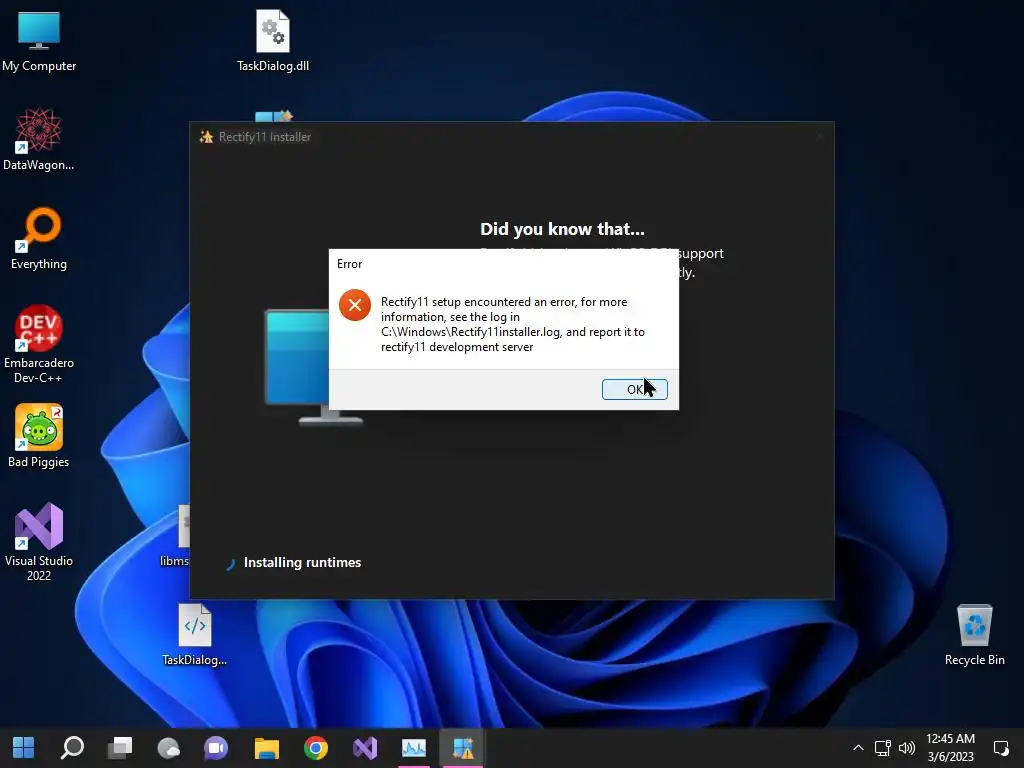Click the 'Did you know that...' heading
The height and width of the screenshot is (768, 1024).
pyautogui.click(x=562, y=229)
